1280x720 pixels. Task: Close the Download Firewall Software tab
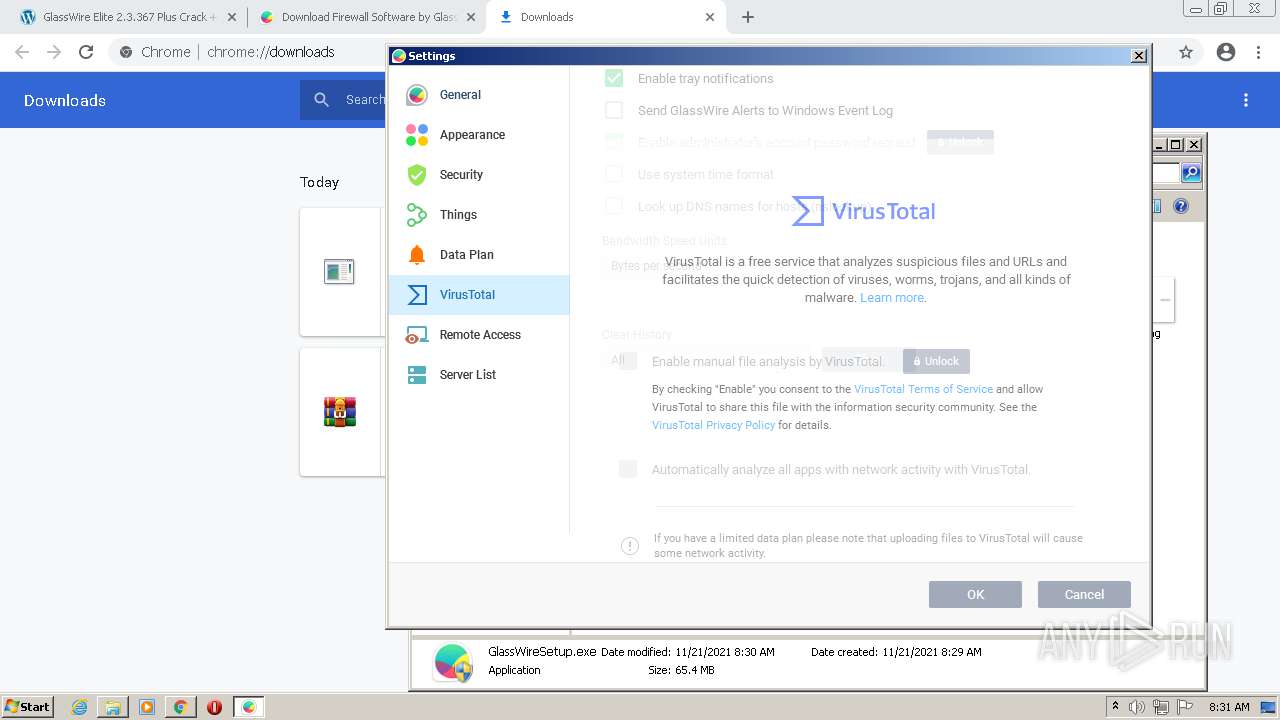tap(471, 17)
